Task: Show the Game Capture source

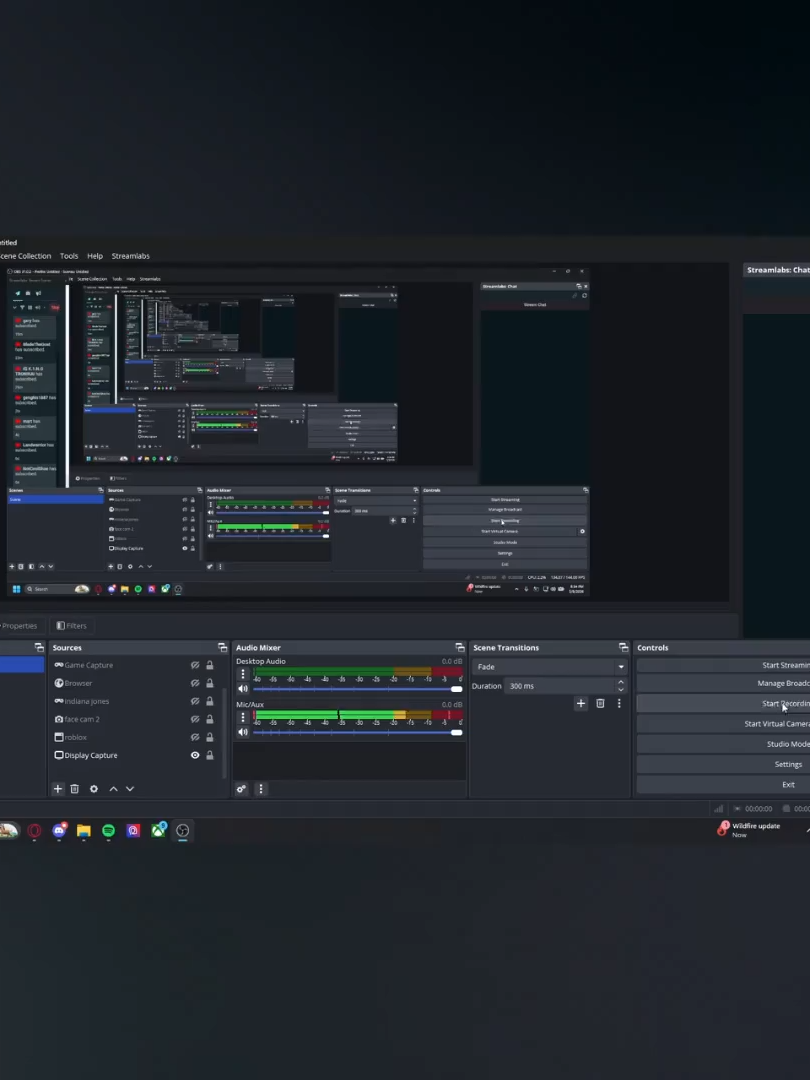Action: pos(195,665)
